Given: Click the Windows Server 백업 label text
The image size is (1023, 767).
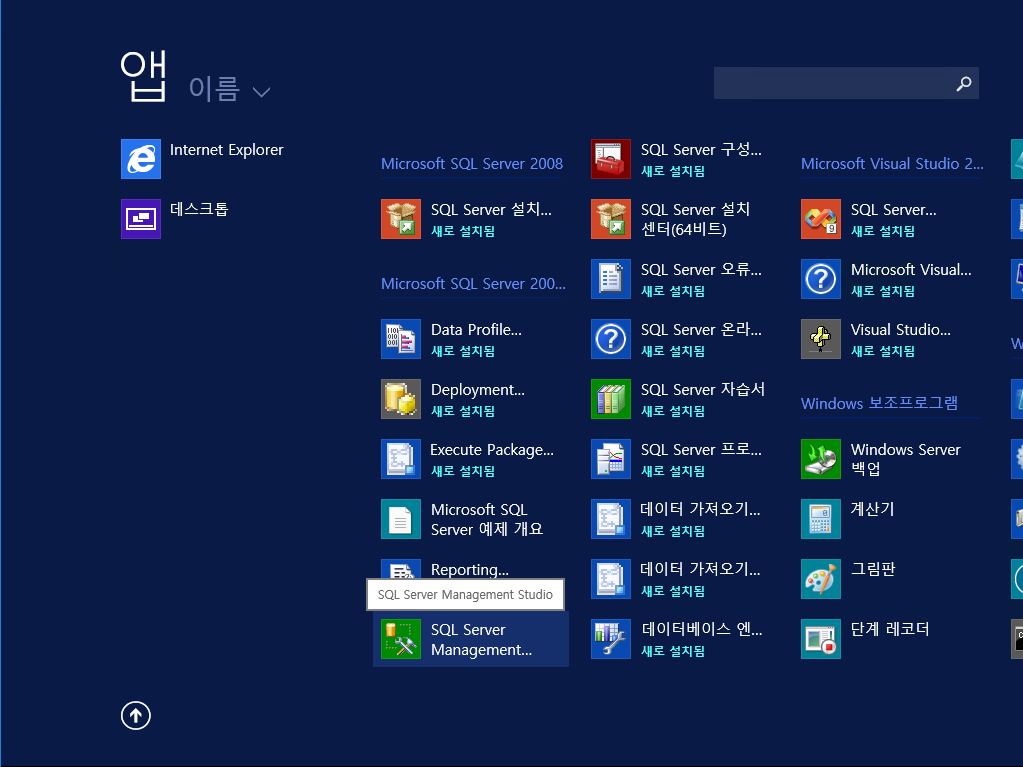Looking at the screenshot, I should (906, 459).
